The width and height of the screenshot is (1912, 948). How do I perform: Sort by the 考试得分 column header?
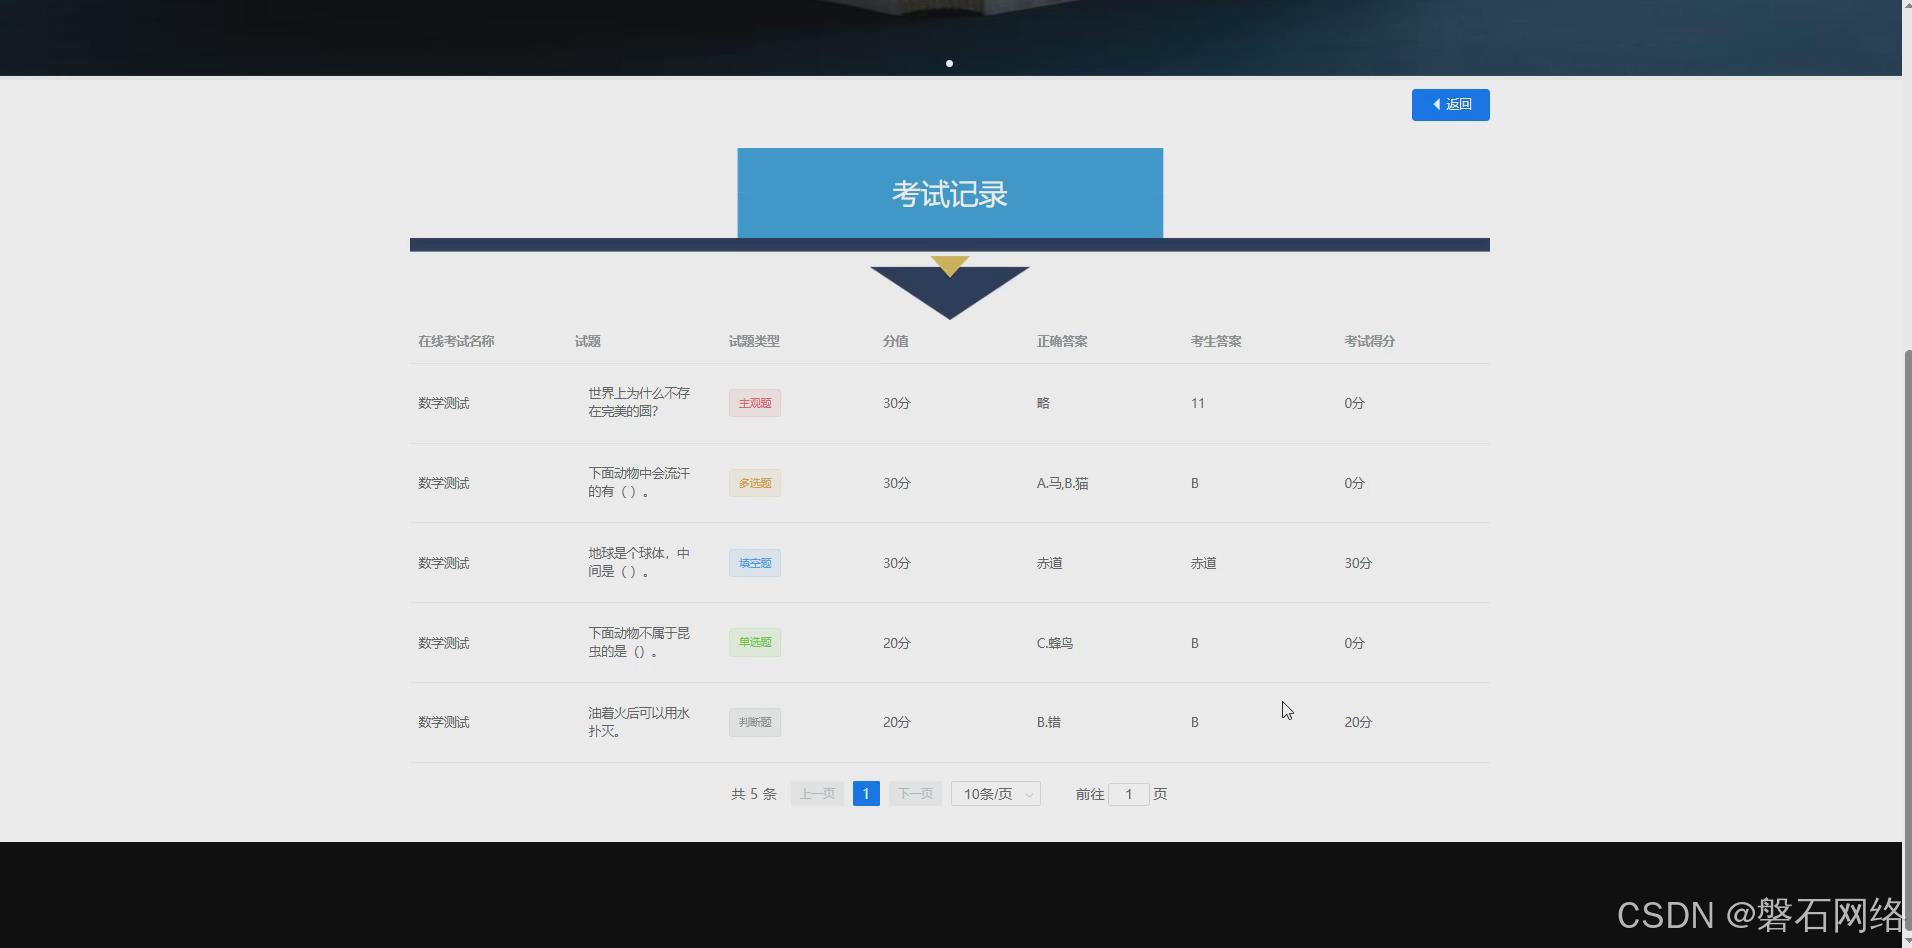(1369, 340)
